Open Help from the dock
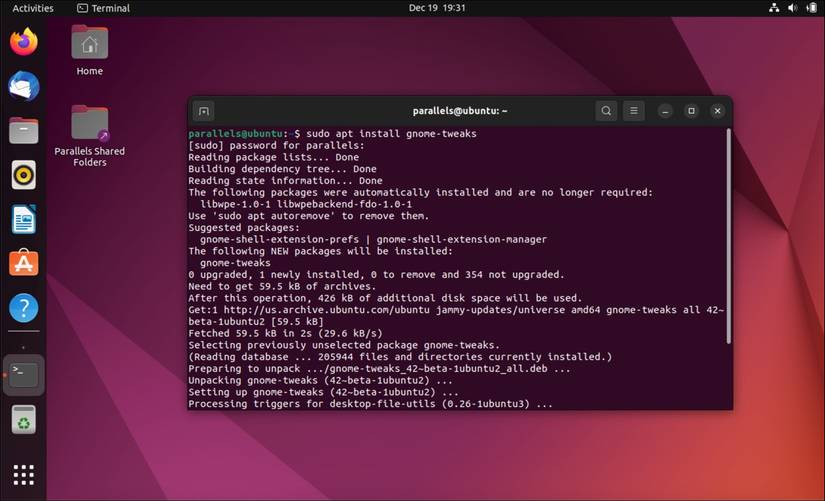The height and width of the screenshot is (501, 825). (24, 308)
